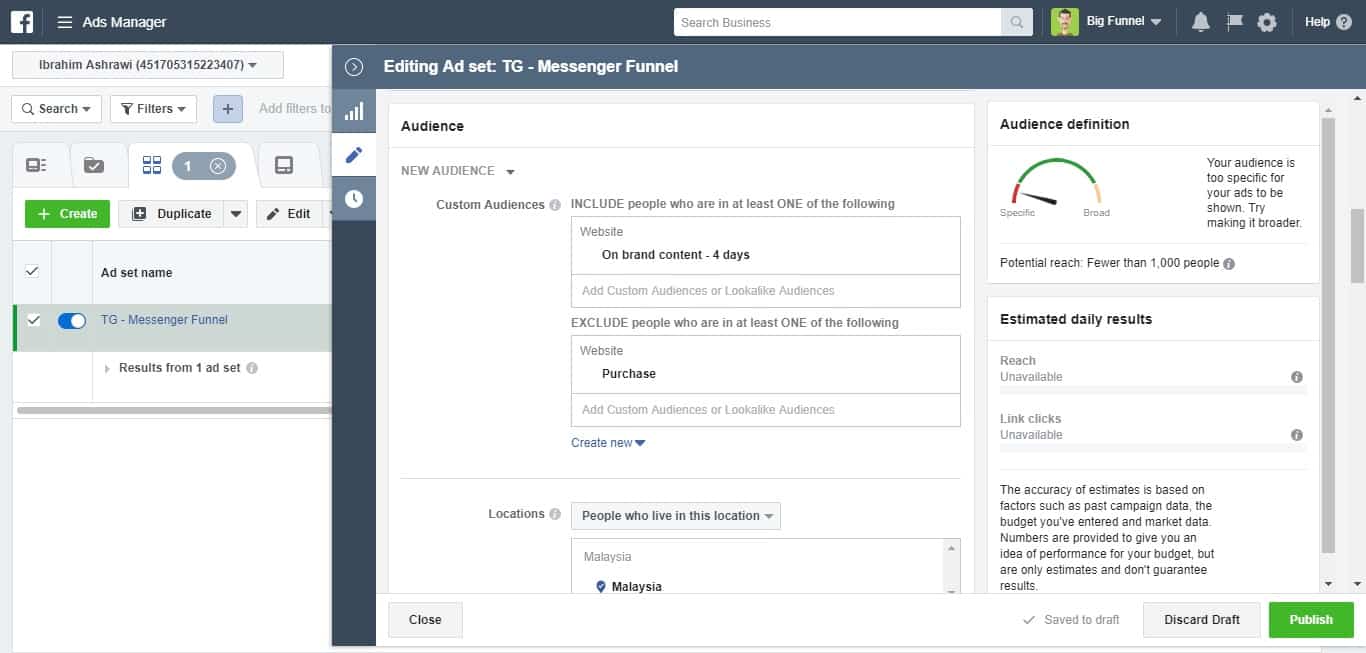The height and width of the screenshot is (653, 1366).
Task: Open the Ads Manager hamburger menu
Action: (x=64, y=22)
